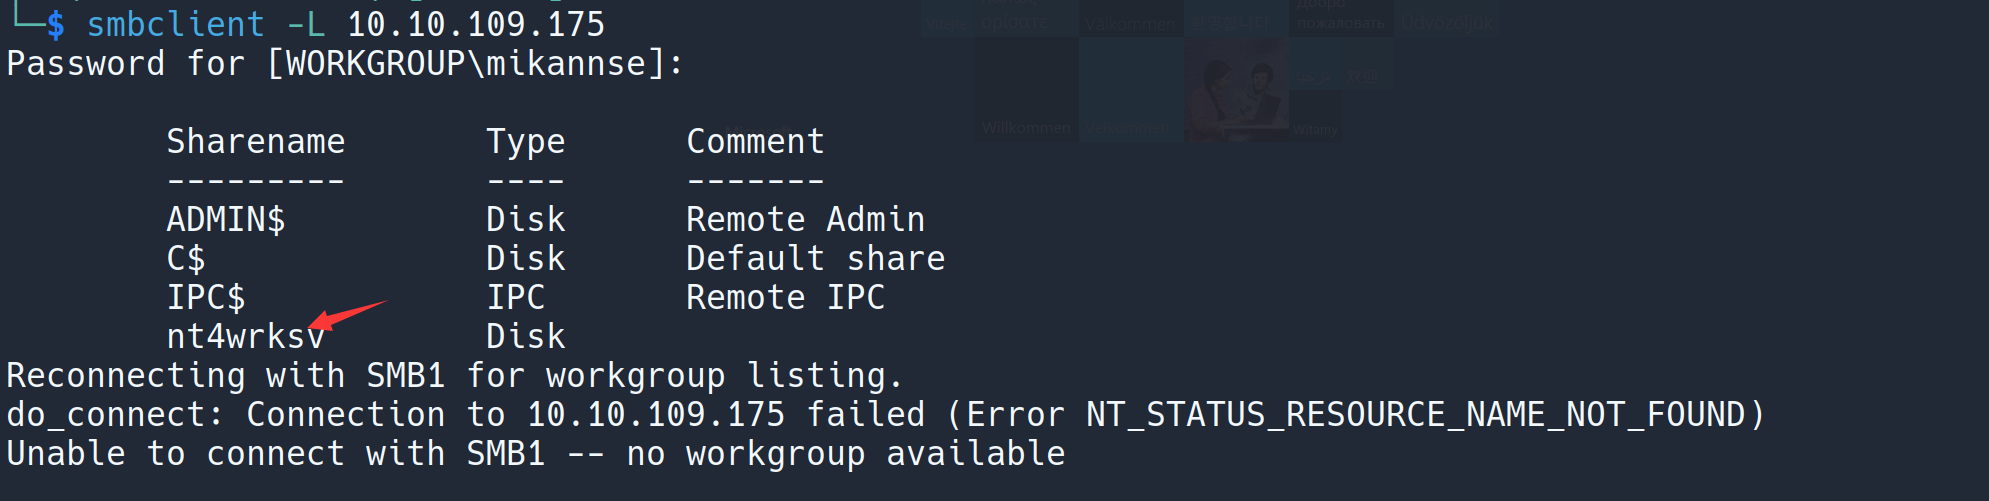Select the Type column header
1989x501 pixels.
pos(525,142)
